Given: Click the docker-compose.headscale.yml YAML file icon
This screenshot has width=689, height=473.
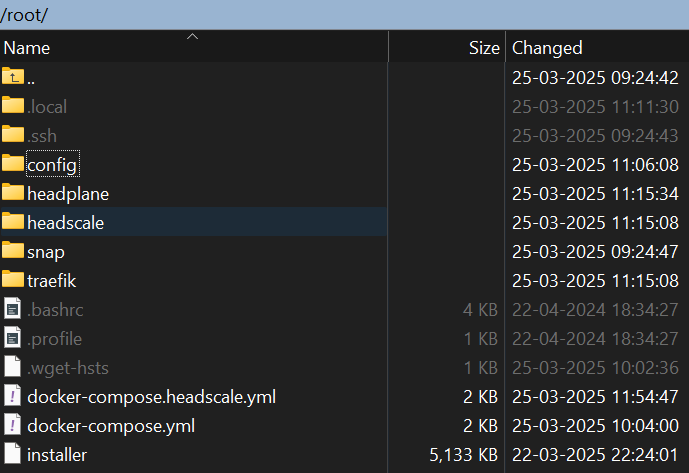Looking at the screenshot, I should pos(13,396).
